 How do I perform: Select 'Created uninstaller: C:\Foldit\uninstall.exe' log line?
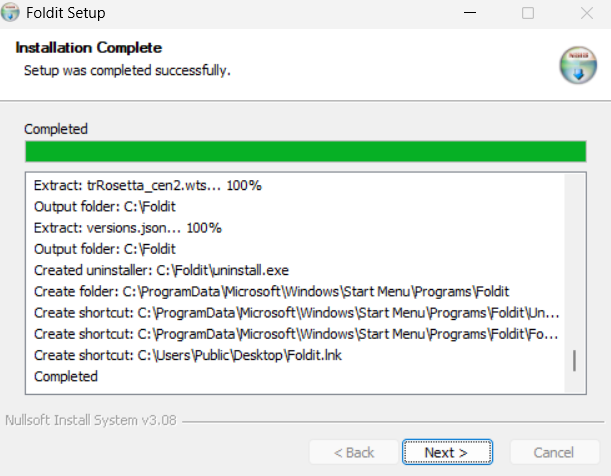tap(161, 270)
